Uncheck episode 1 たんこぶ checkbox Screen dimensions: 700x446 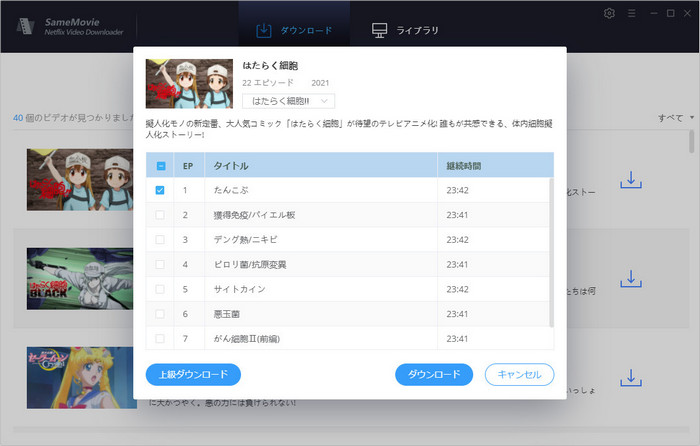pos(161,189)
